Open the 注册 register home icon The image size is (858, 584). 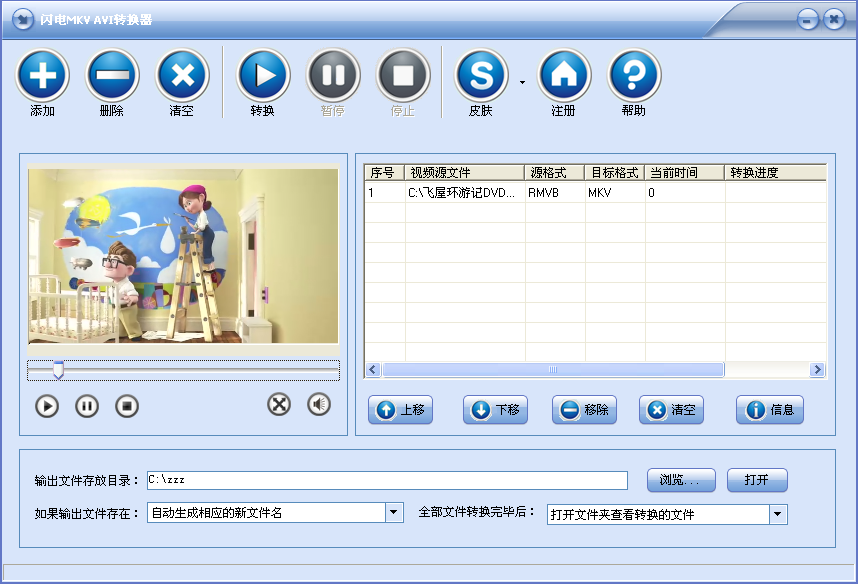tap(564, 75)
